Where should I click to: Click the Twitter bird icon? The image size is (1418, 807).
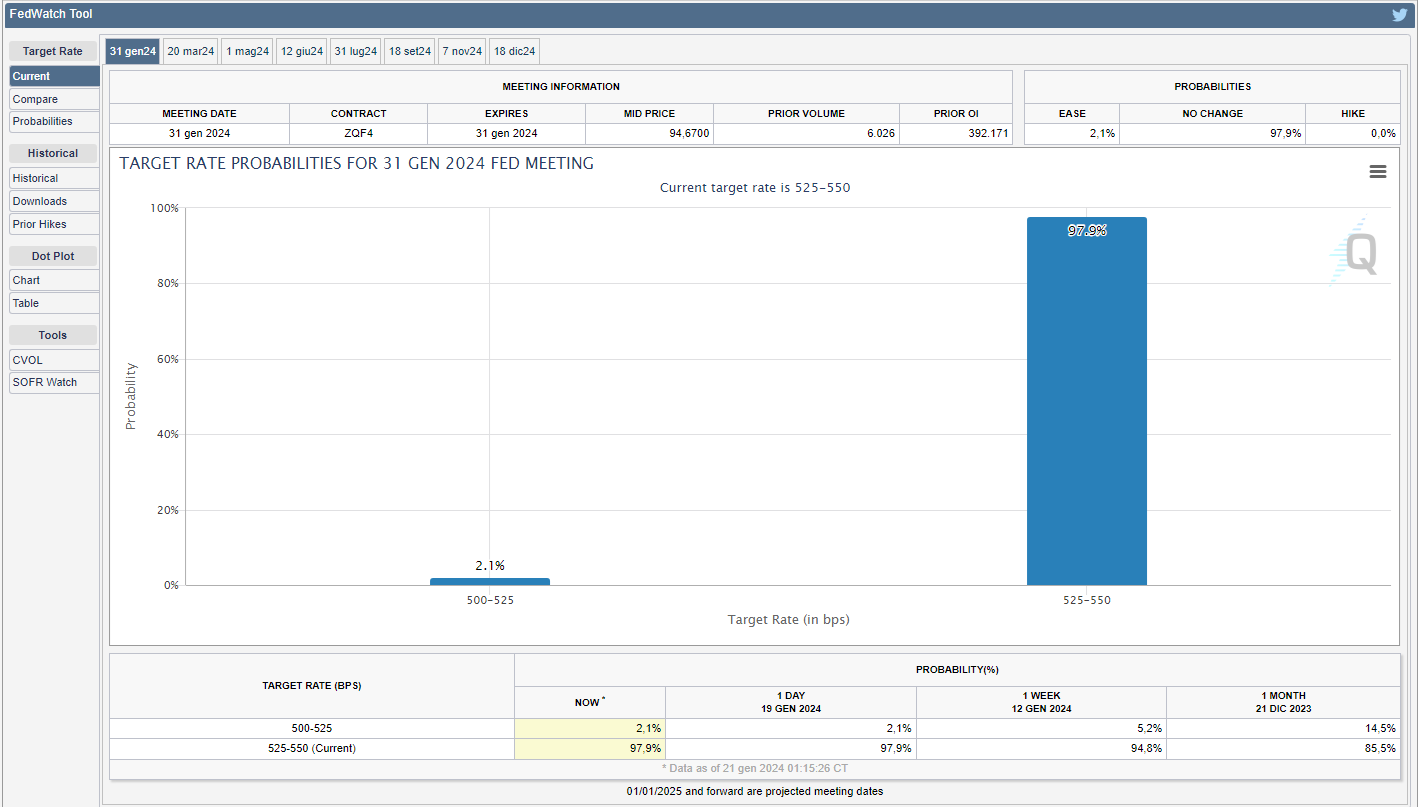[1400, 14]
